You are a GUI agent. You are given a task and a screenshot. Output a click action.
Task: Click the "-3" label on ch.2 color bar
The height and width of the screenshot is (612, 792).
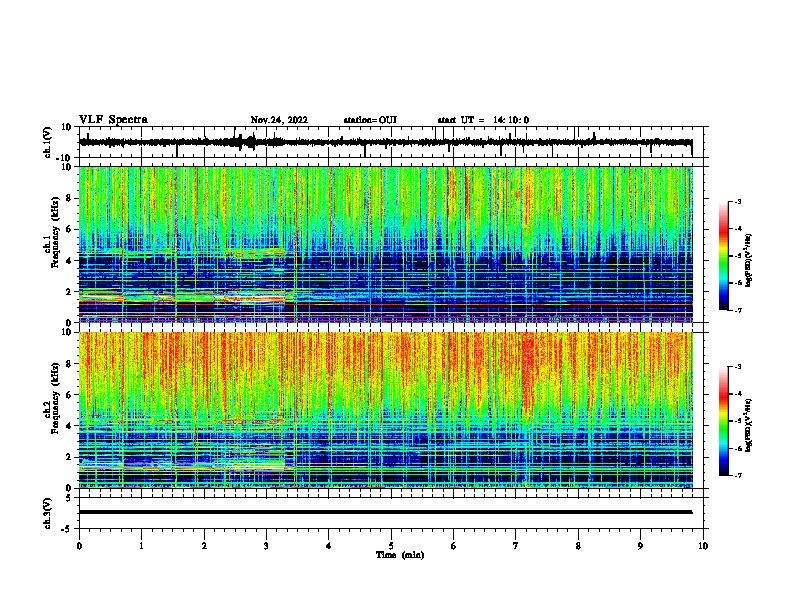coord(737,367)
